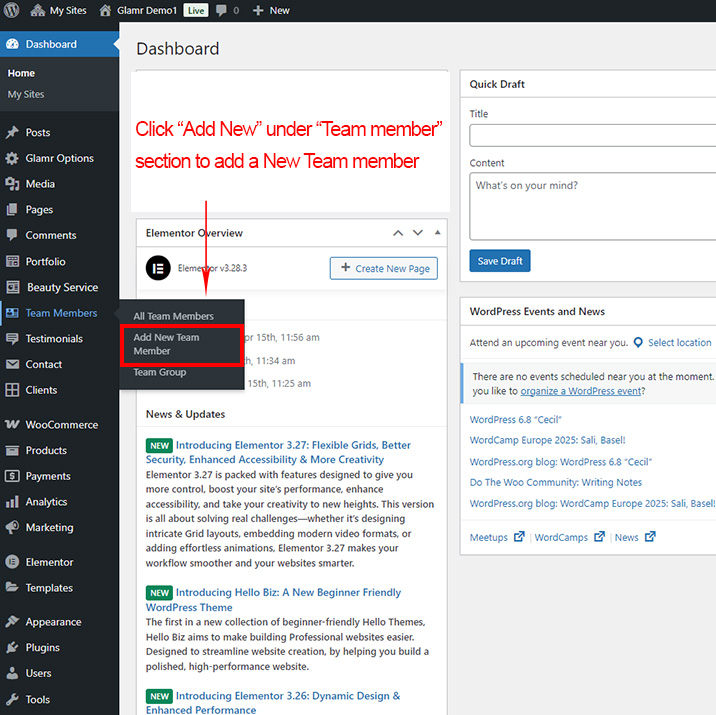Open WordCamp Europe 2025: Sali, Basel! link
Image resolution: width=716 pixels, height=715 pixels.
click(547, 440)
